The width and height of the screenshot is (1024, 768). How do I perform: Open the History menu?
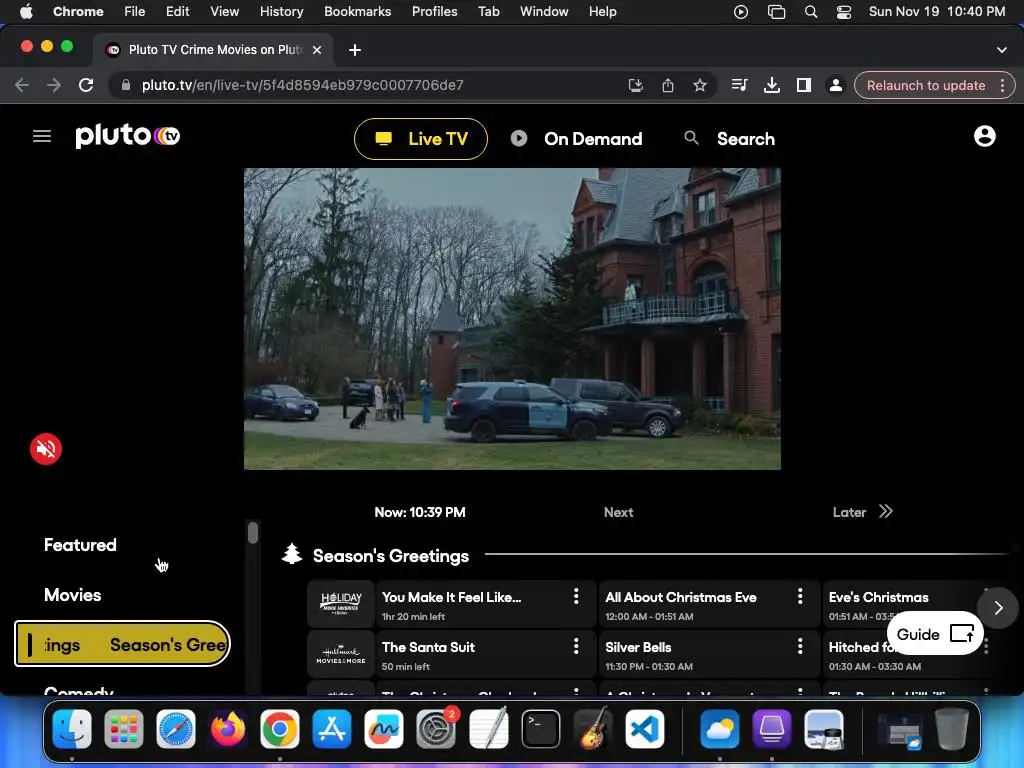point(281,11)
